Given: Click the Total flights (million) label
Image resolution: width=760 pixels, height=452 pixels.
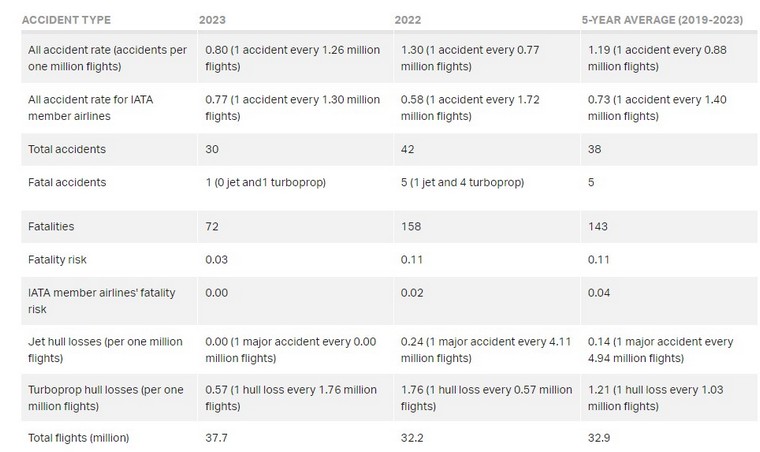Looking at the screenshot, I should pos(79,438).
